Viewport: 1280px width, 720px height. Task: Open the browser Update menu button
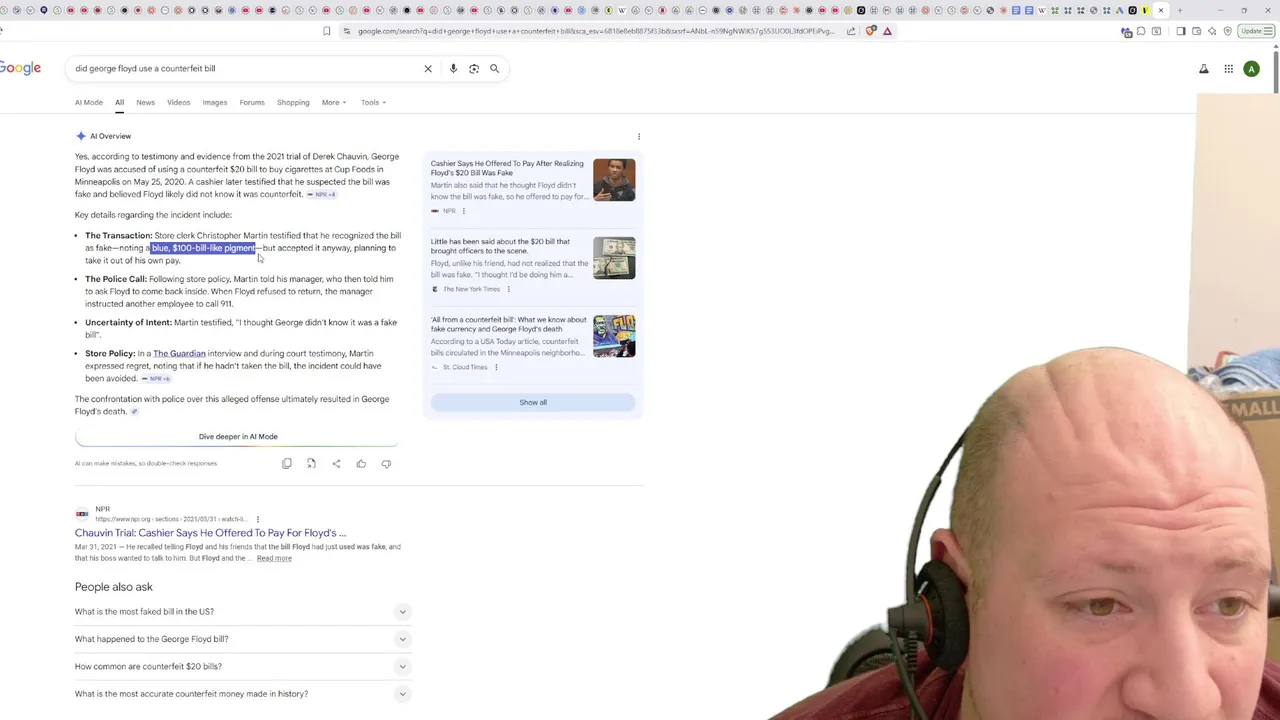tap(1256, 31)
